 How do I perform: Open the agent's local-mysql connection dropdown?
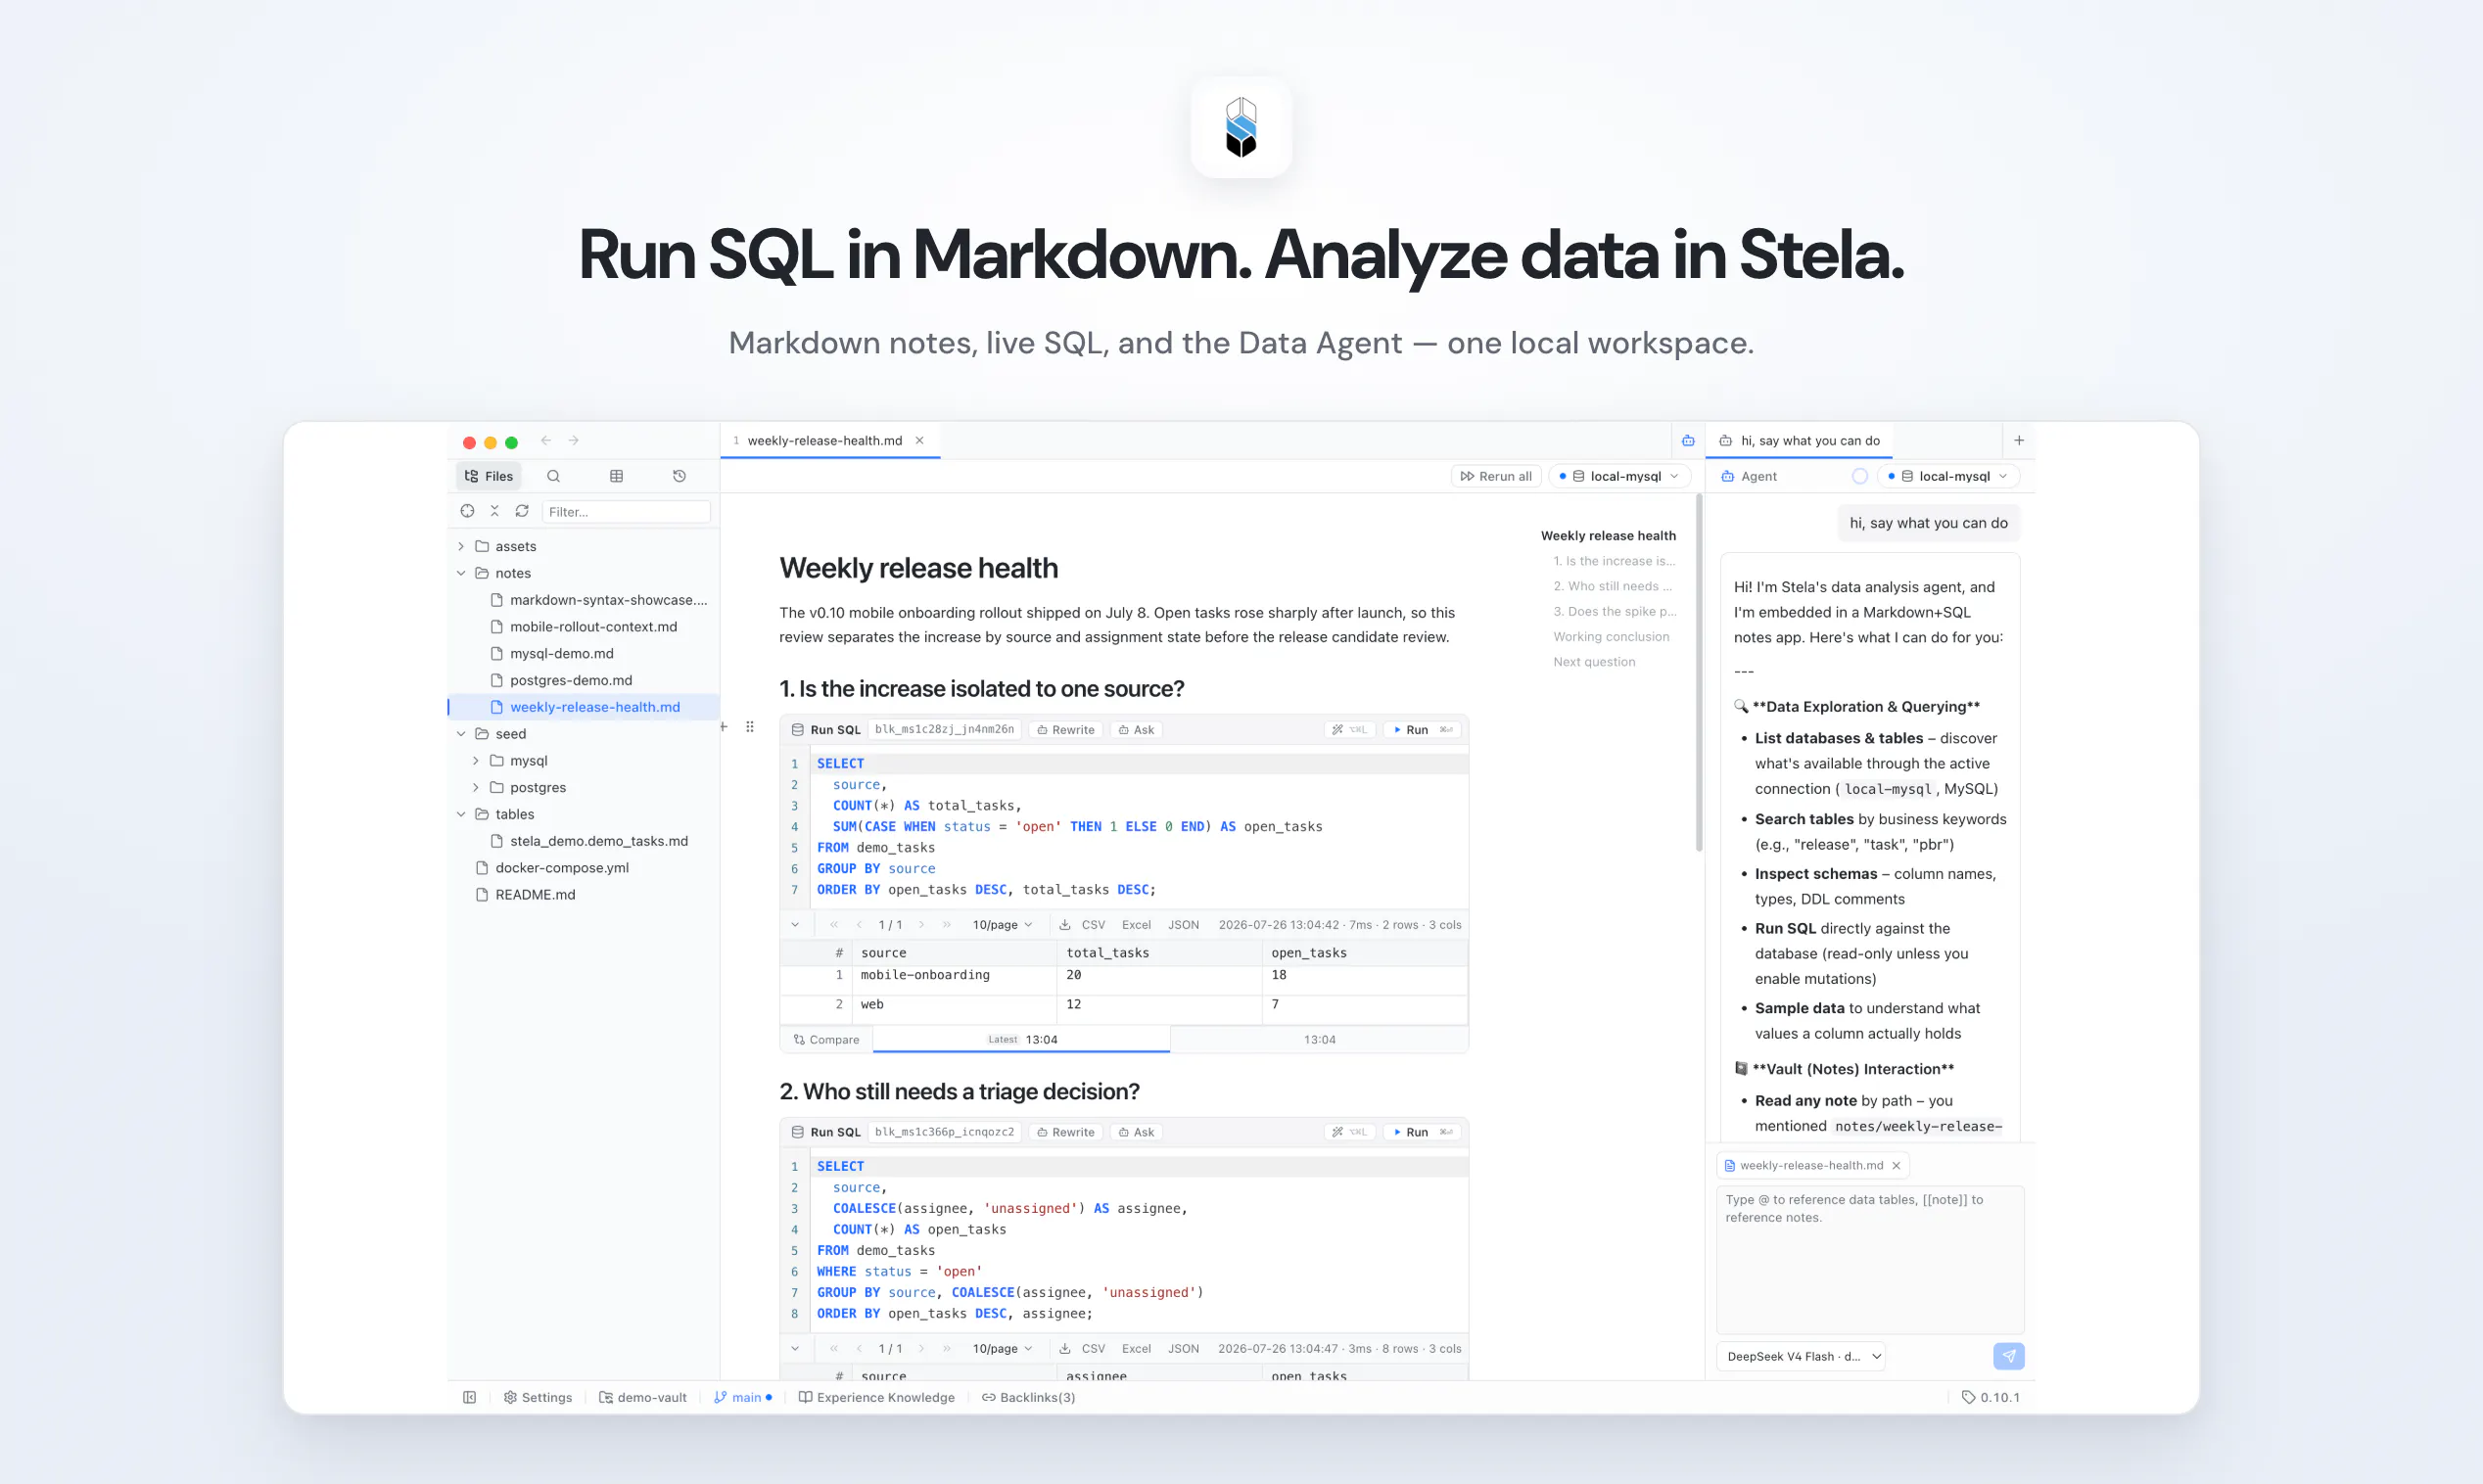(1948, 476)
